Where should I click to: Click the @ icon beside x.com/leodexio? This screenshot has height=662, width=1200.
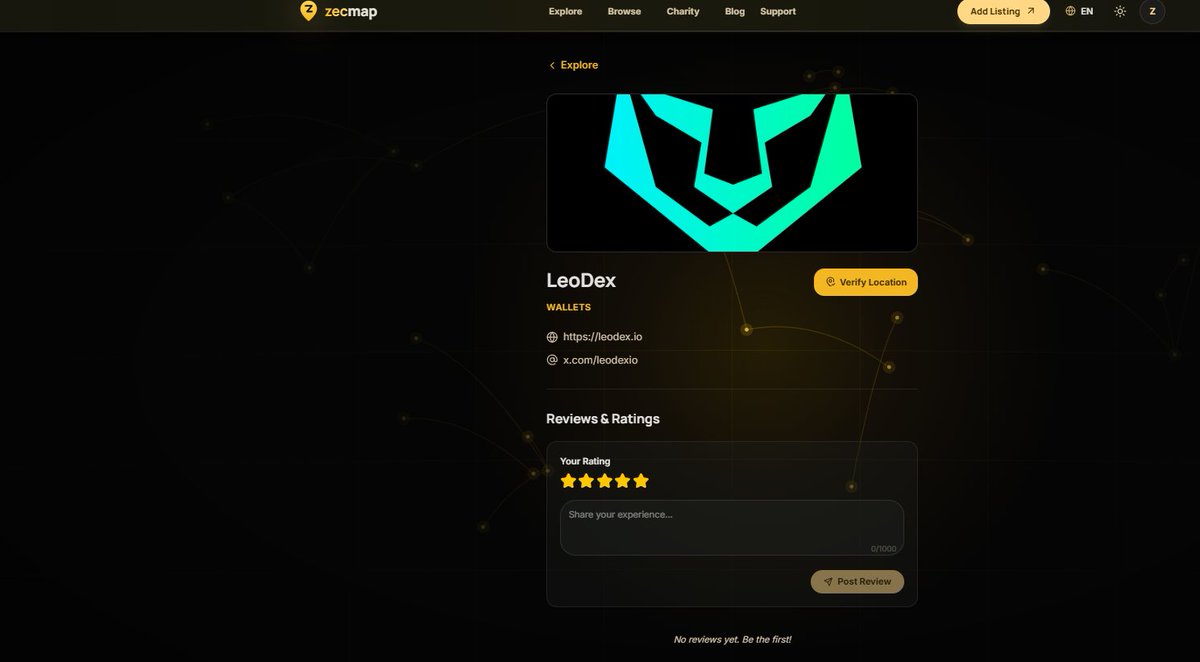(552, 360)
